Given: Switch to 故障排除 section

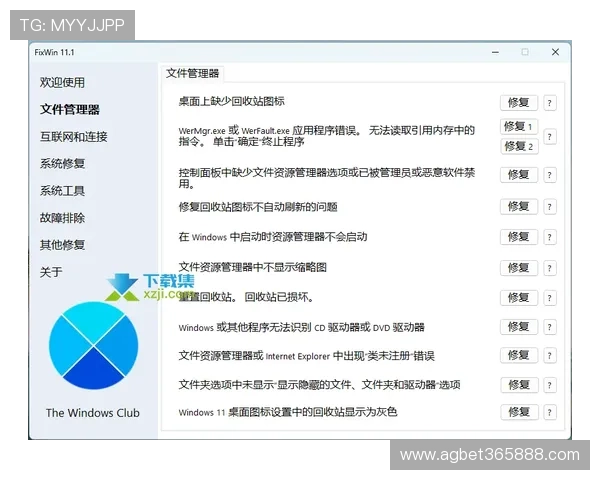Looking at the screenshot, I should [62, 218].
